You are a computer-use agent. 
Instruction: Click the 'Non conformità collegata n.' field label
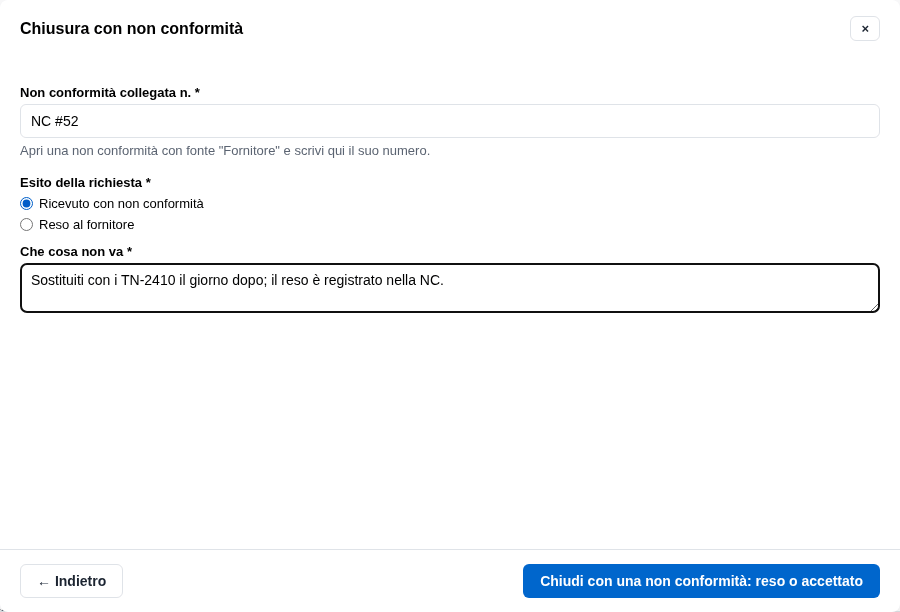point(110,92)
